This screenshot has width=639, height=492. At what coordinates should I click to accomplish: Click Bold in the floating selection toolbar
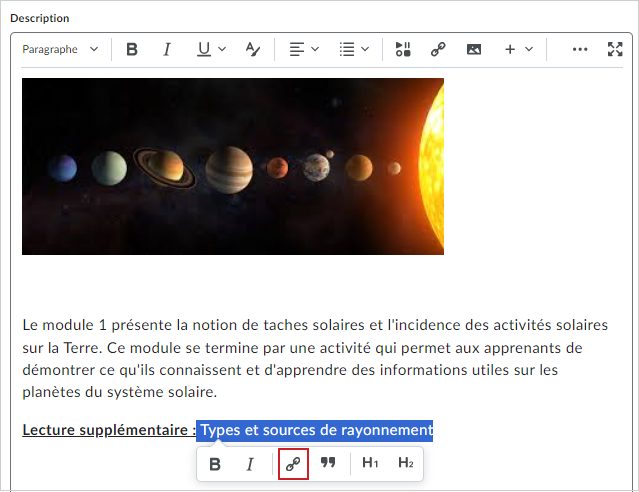pos(215,464)
